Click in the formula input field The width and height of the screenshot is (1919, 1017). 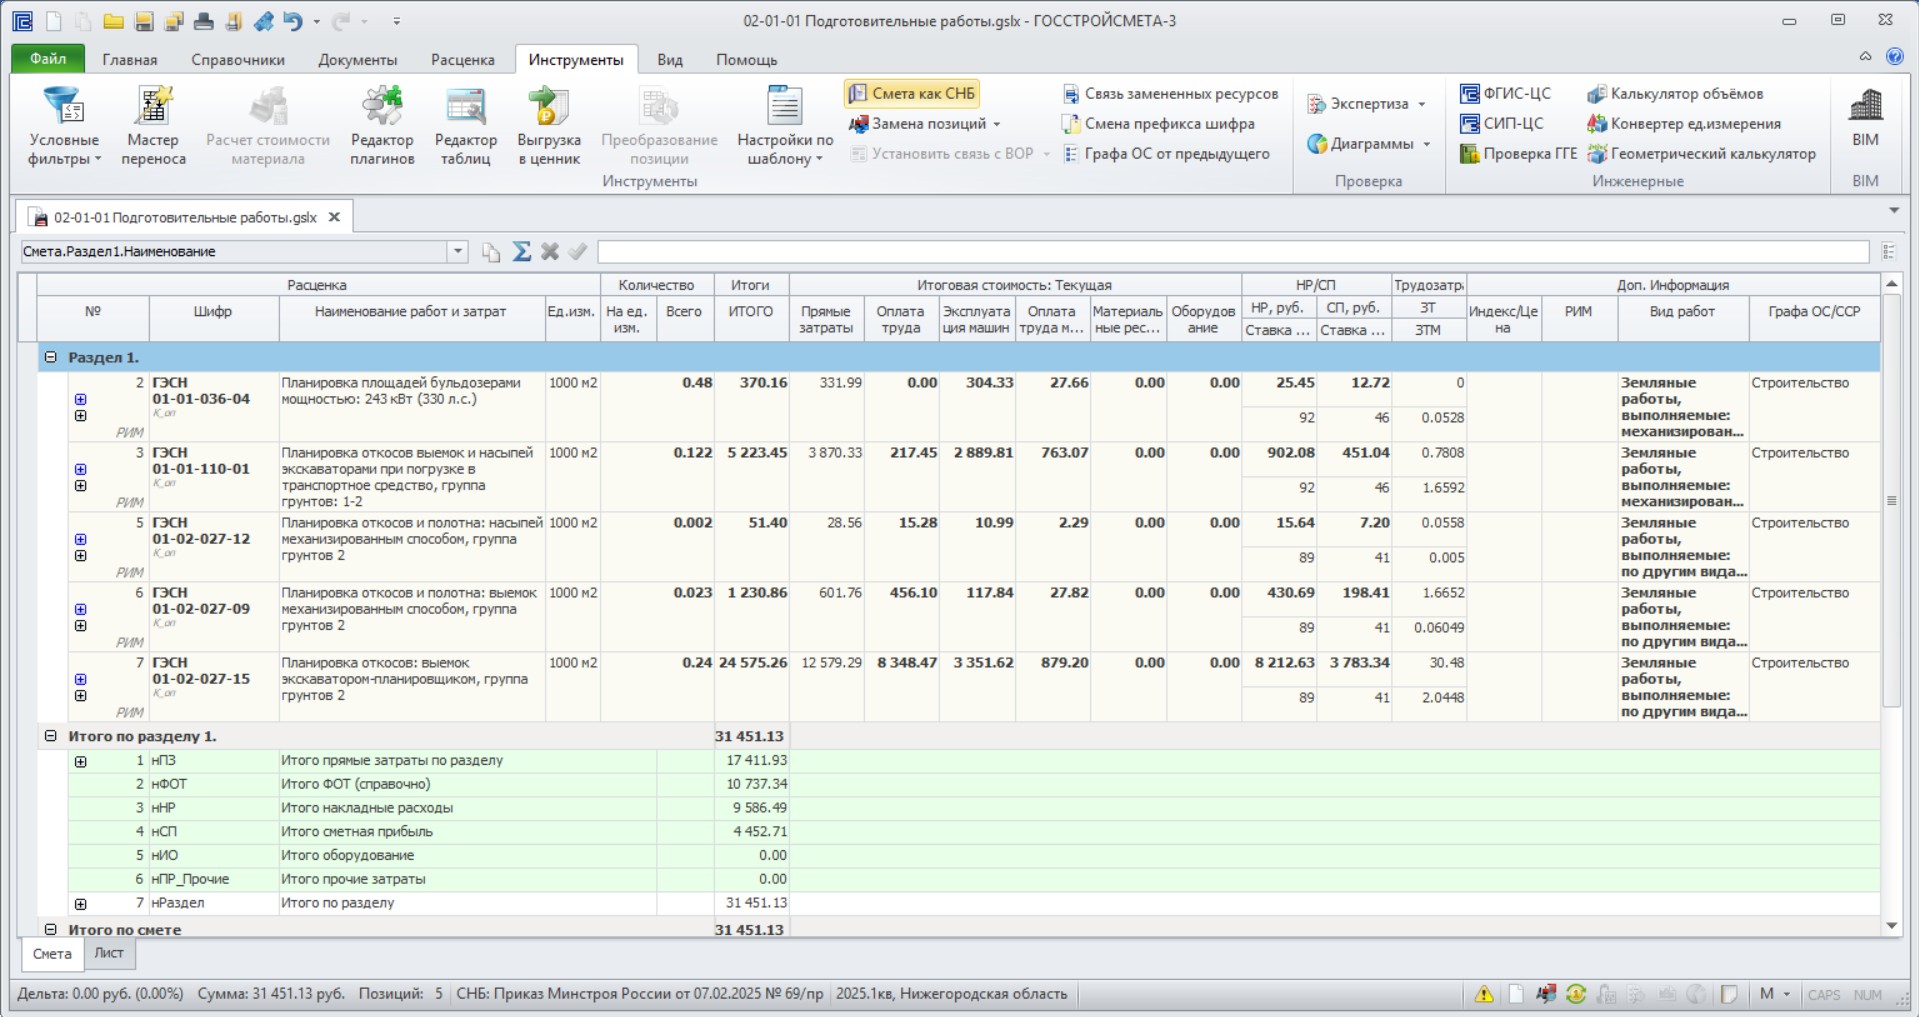point(1233,252)
